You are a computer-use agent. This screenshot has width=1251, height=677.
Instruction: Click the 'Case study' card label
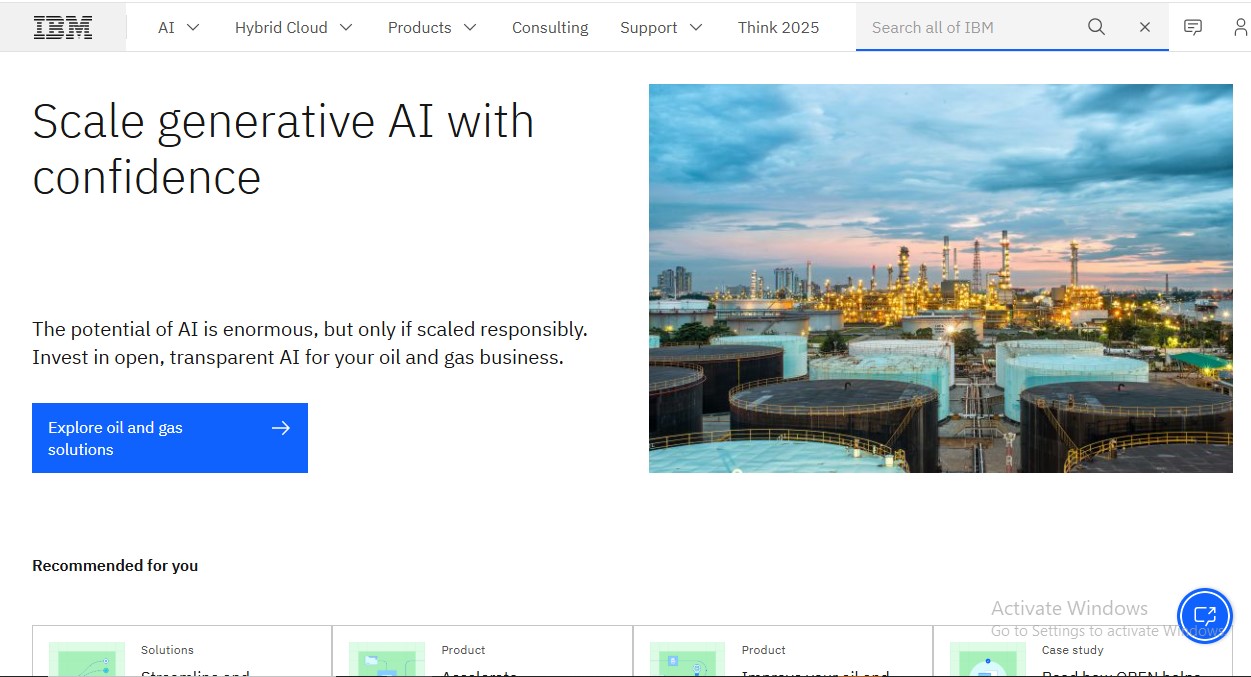[x=1073, y=650]
